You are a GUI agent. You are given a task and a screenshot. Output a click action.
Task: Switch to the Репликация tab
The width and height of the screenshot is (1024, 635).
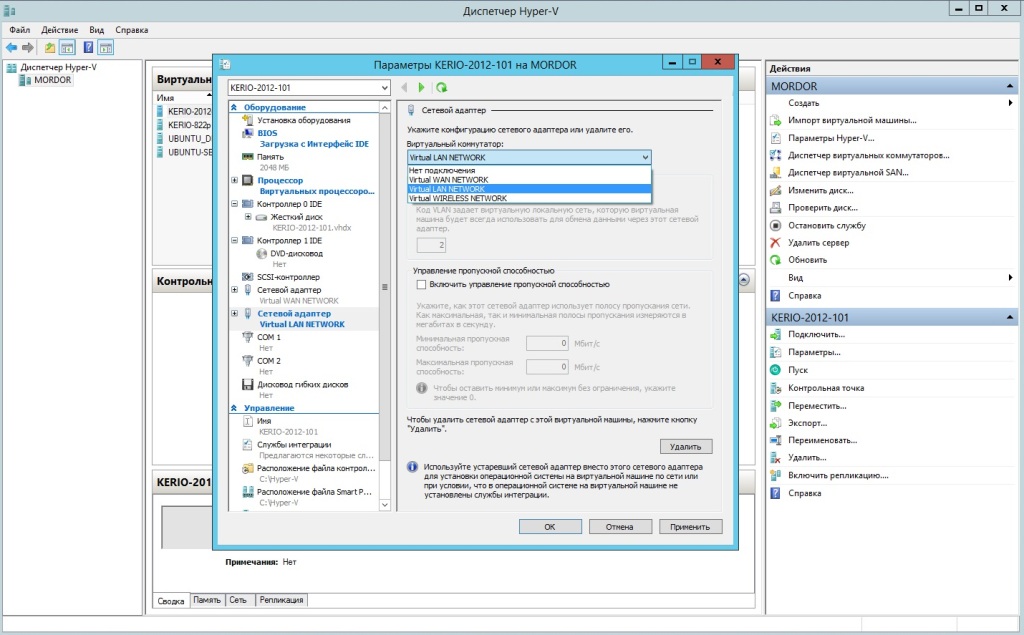coord(281,600)
